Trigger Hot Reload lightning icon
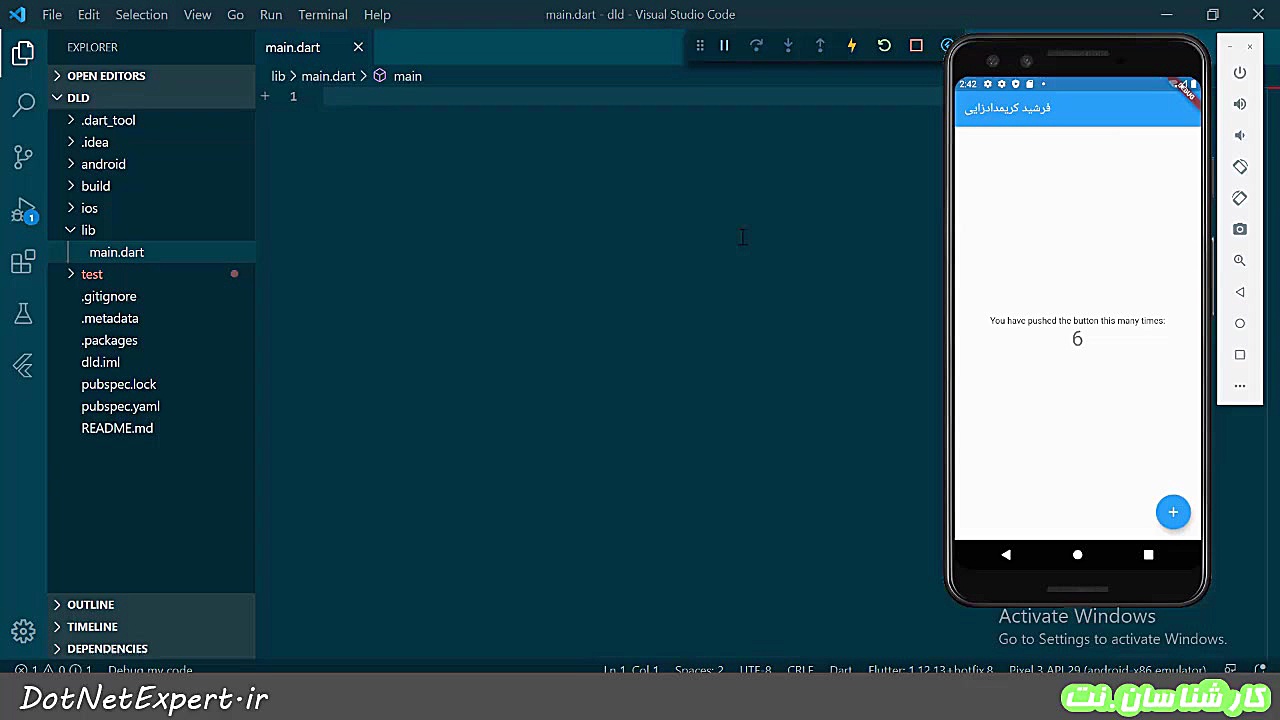The width and height of the screenshot is (1280, 720). [852, 45]
